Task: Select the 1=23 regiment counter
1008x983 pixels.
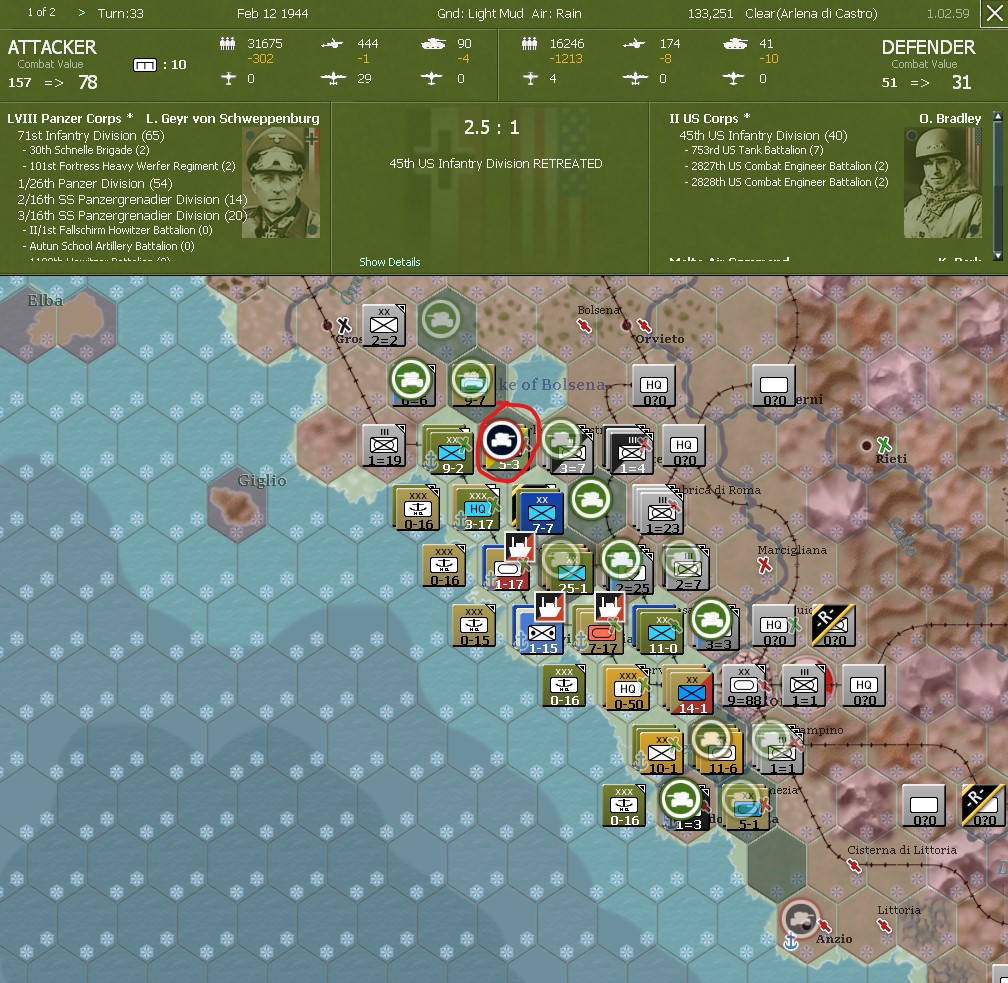Action: point(662,512)
